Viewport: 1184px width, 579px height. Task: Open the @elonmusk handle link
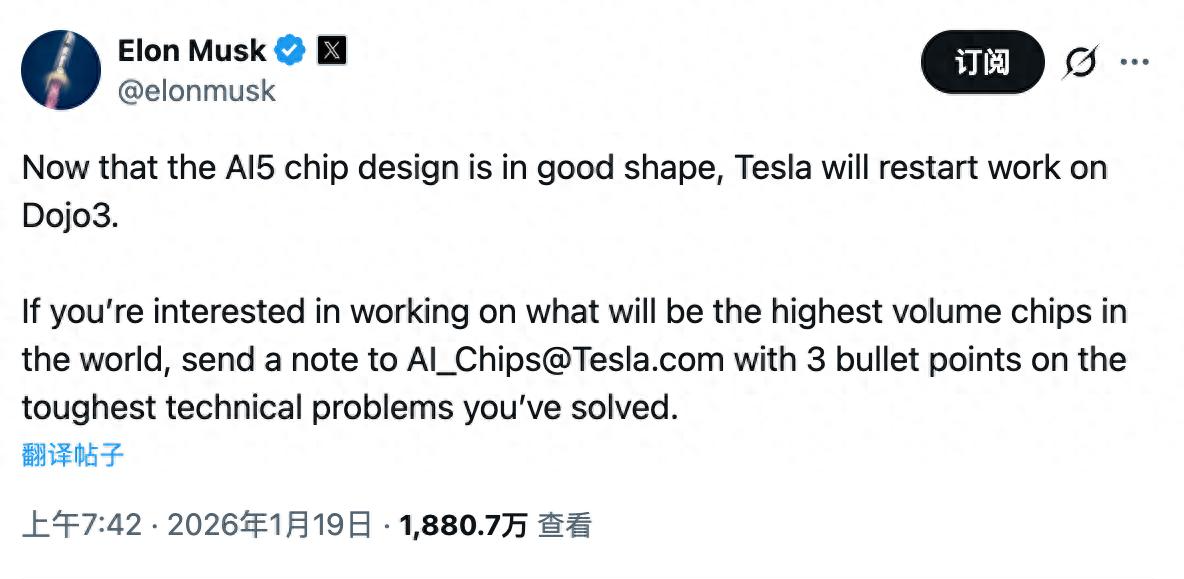(196, 91)
